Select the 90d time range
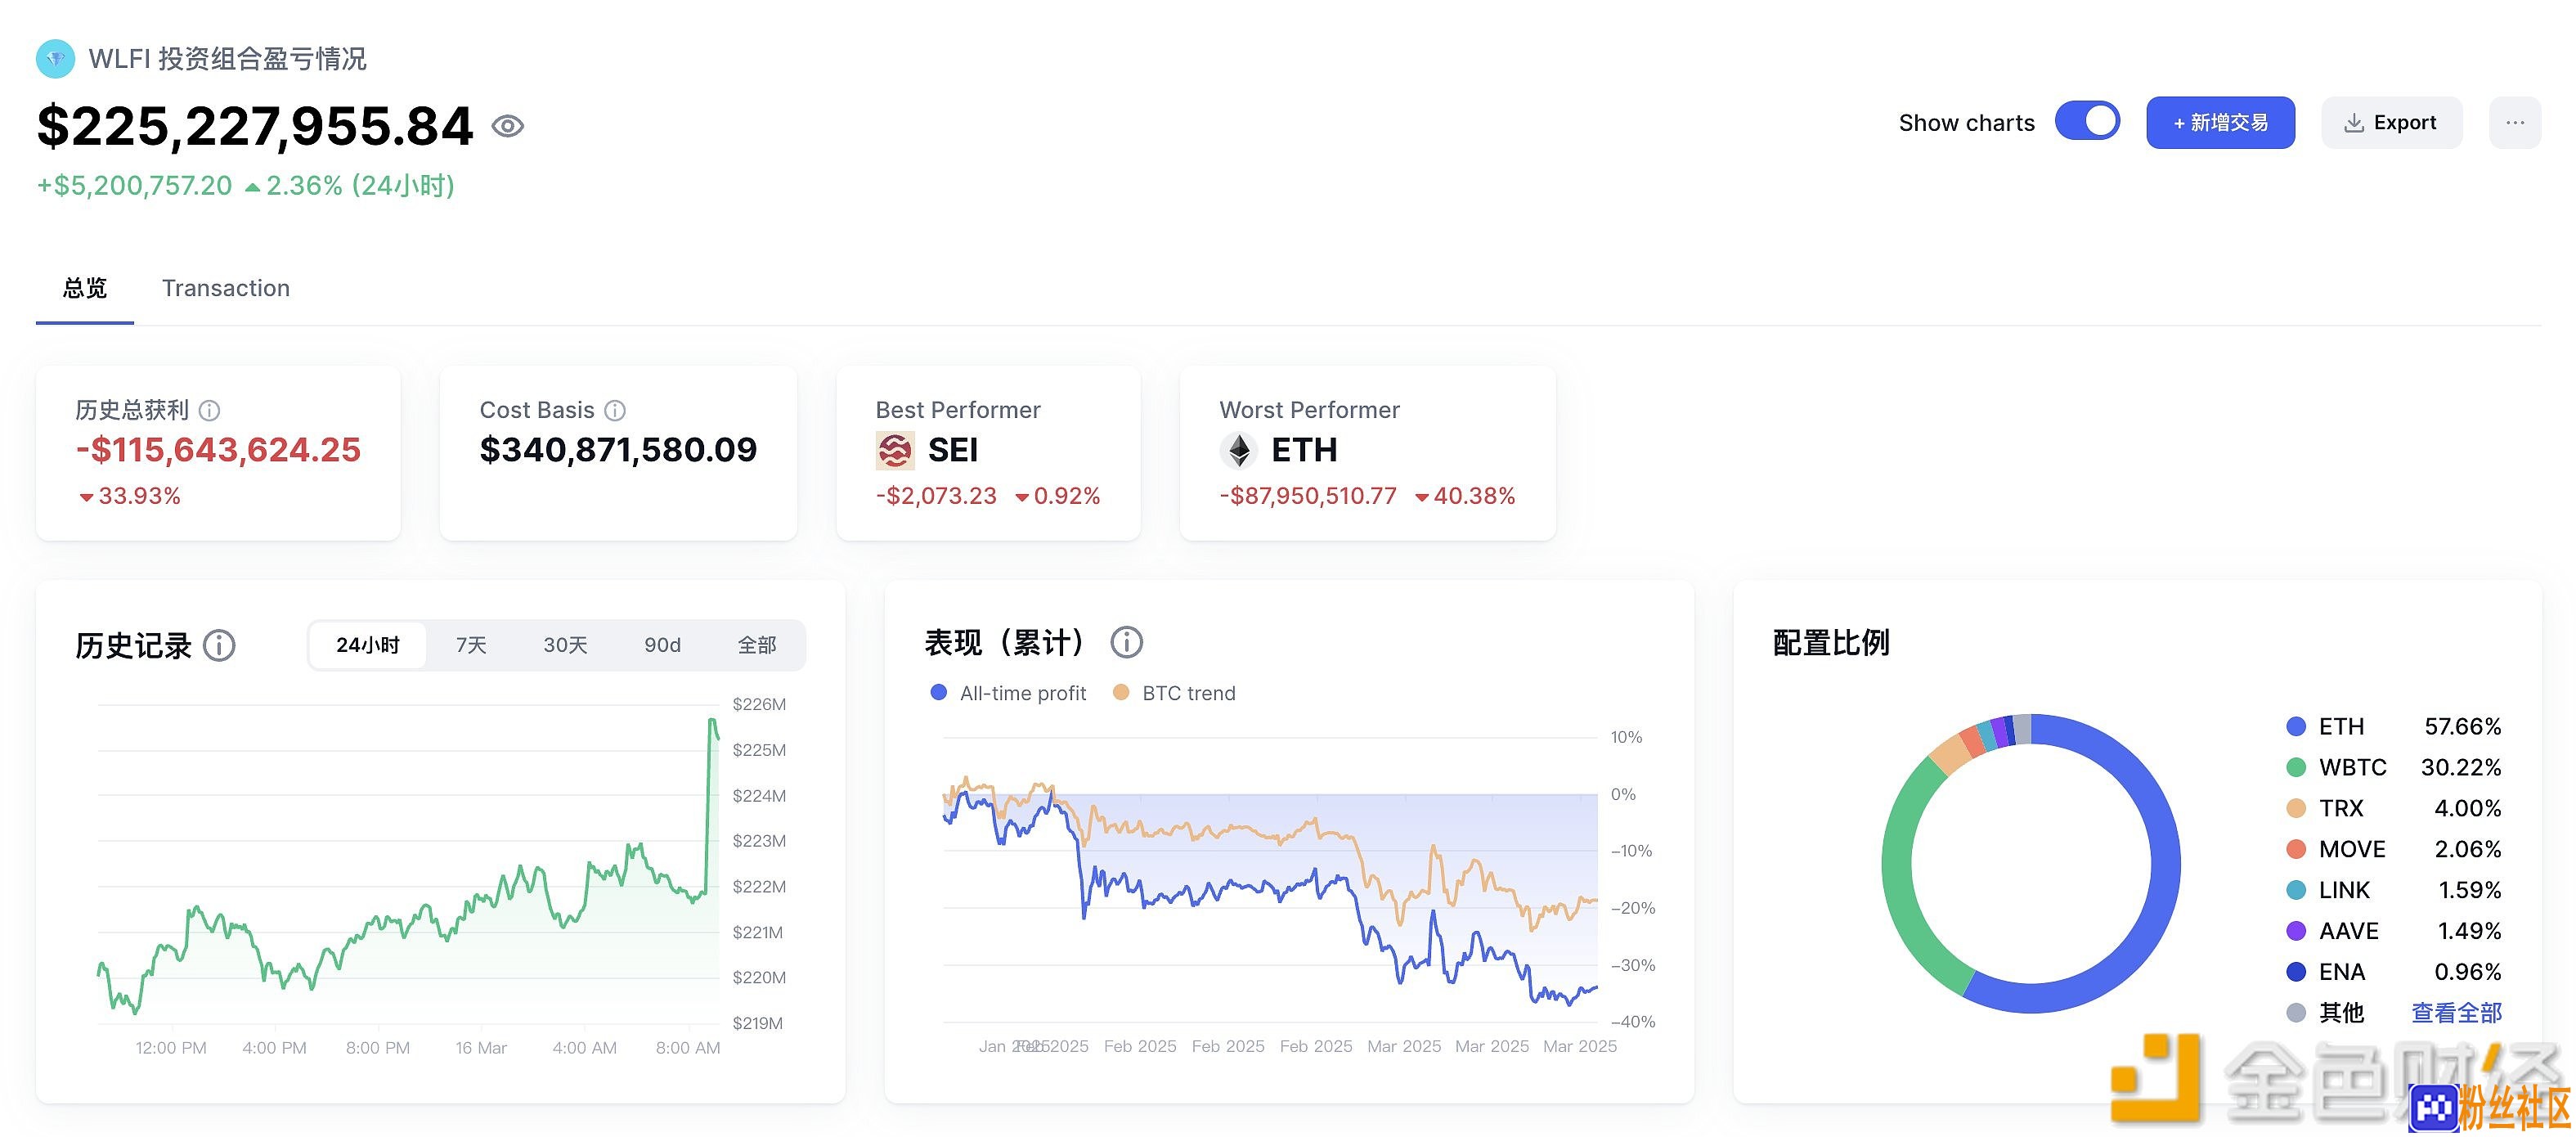This screenshot has height=1137, width=2576. 662,646
